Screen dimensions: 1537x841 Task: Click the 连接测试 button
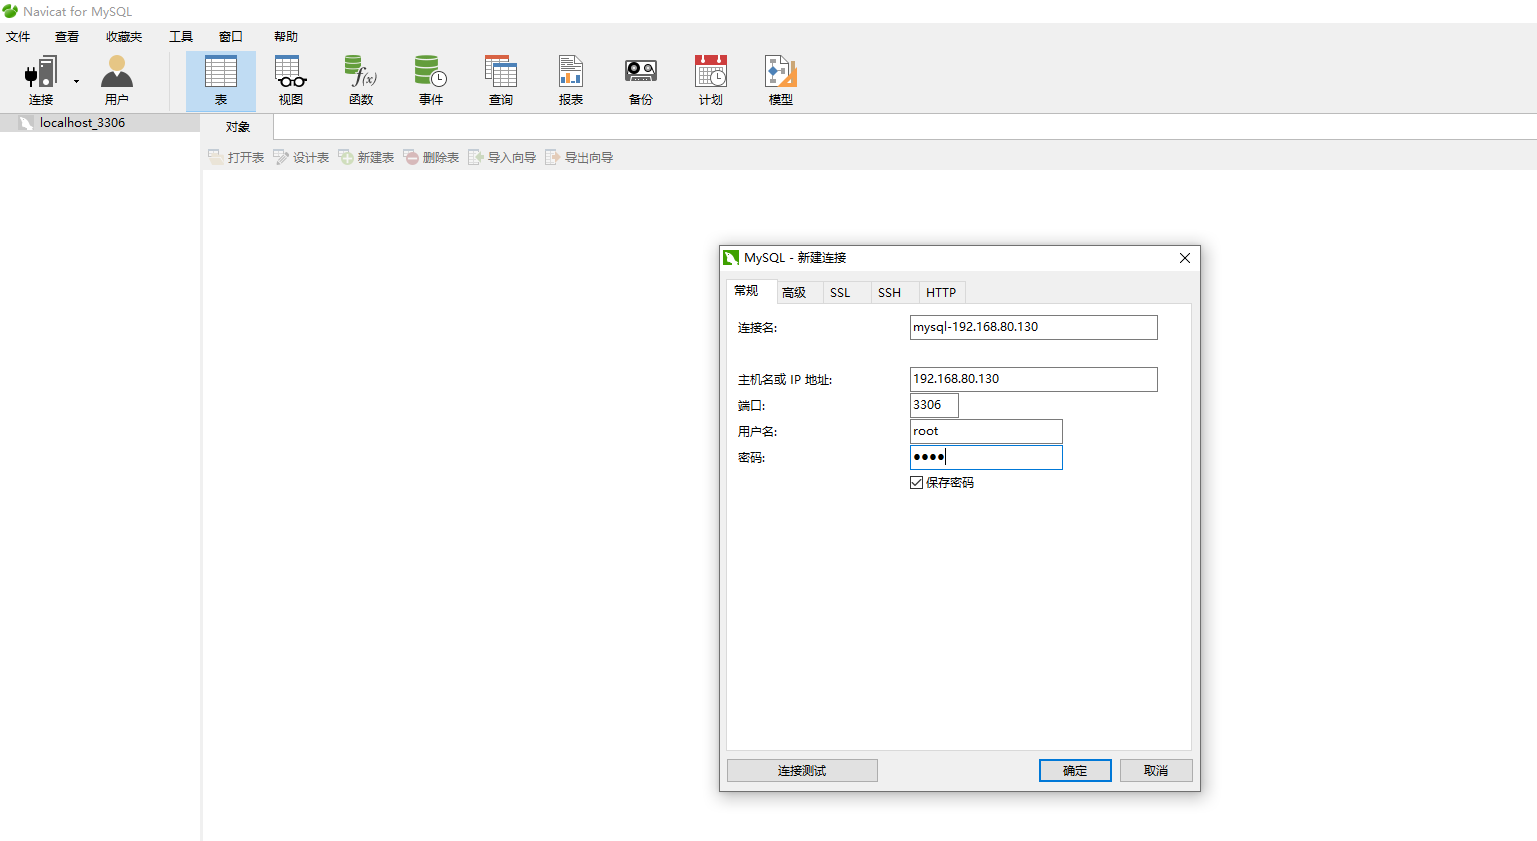[x=802, y=771]
